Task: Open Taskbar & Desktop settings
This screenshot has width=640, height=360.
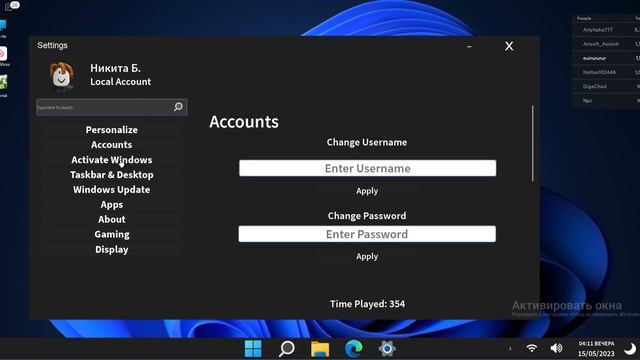Action: [111, 175]
